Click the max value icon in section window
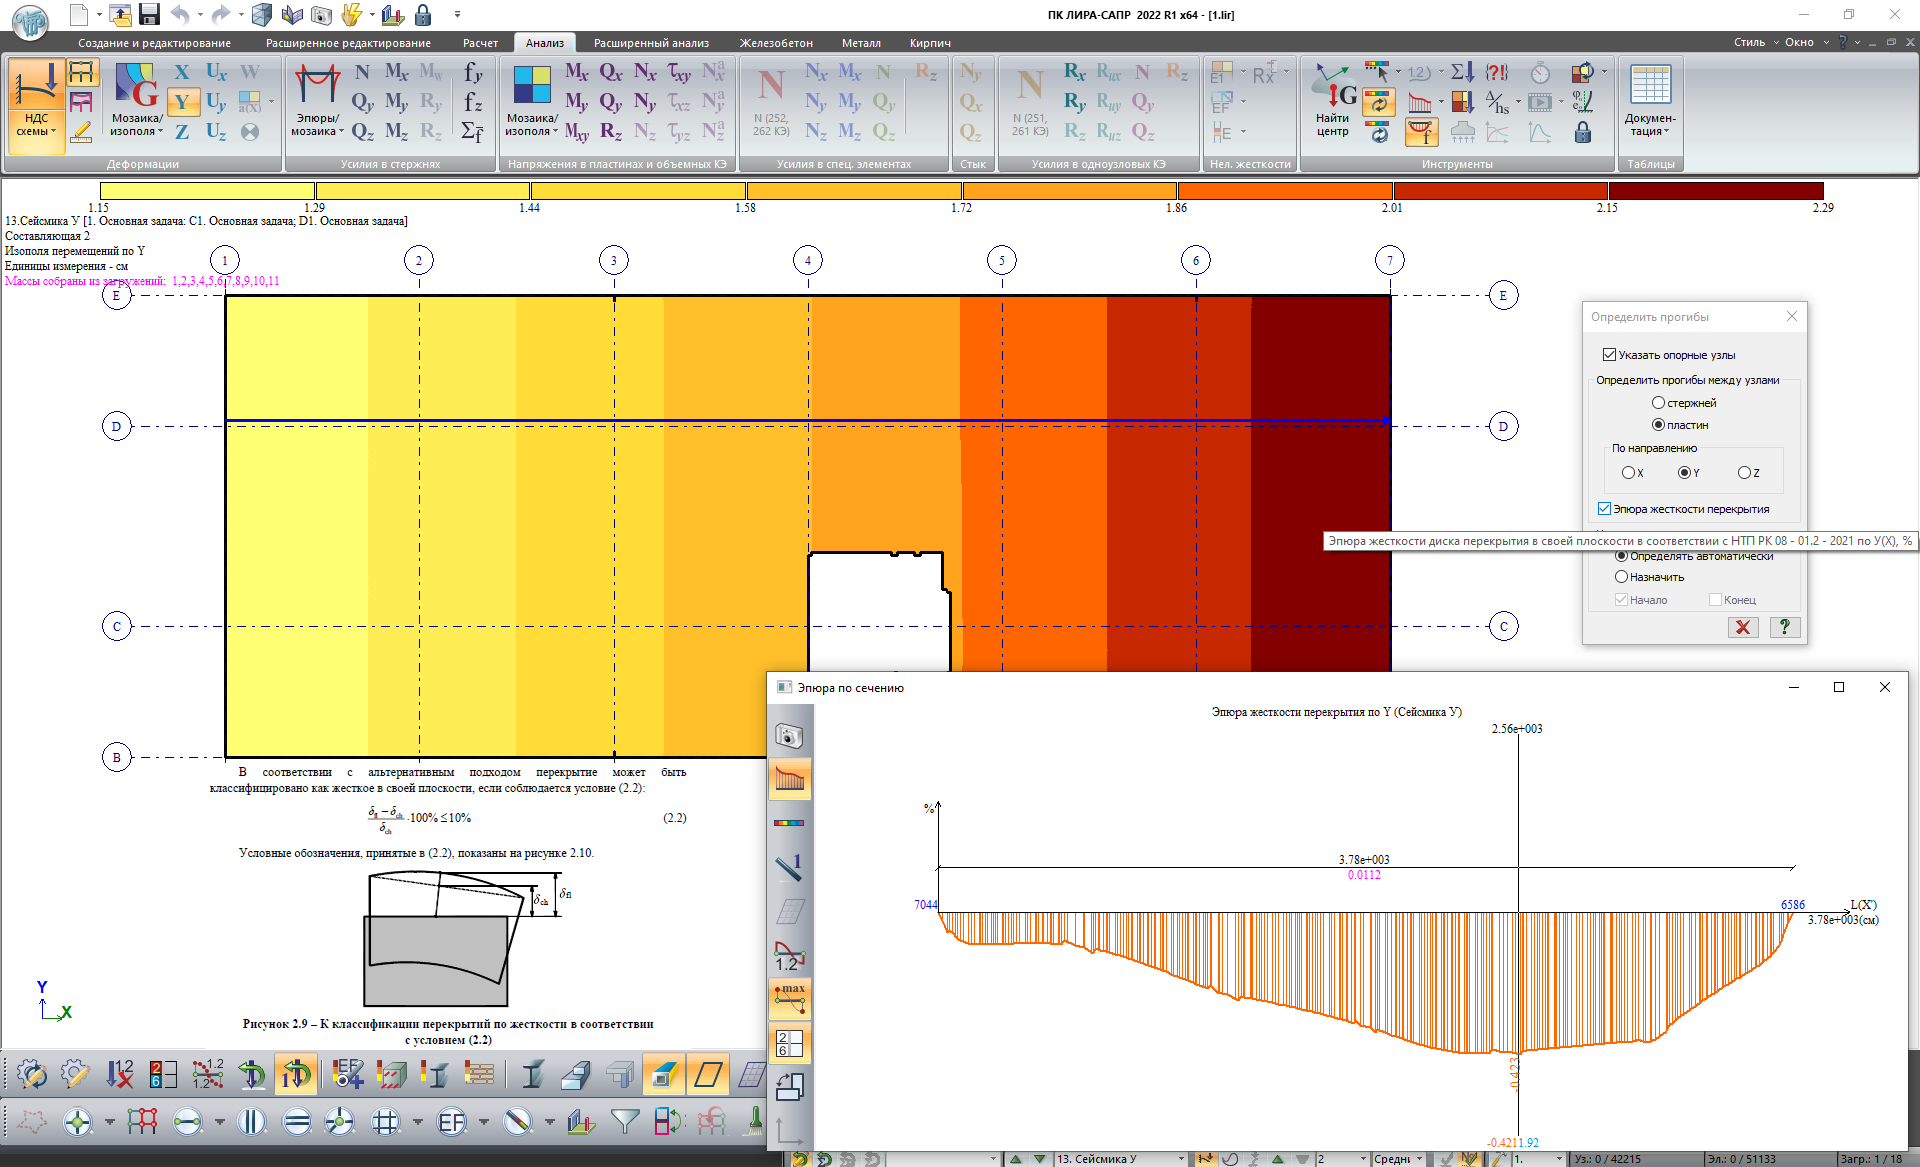1920x1167 pixels. pos(789,997)
